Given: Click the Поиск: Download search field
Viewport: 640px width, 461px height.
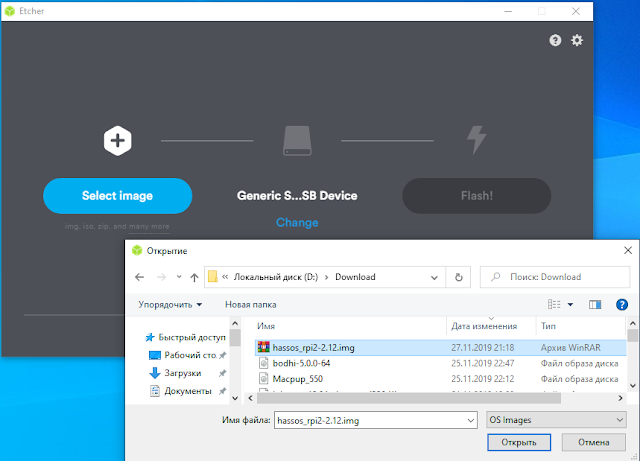Looking at the screenshot, I should point(555,277).
